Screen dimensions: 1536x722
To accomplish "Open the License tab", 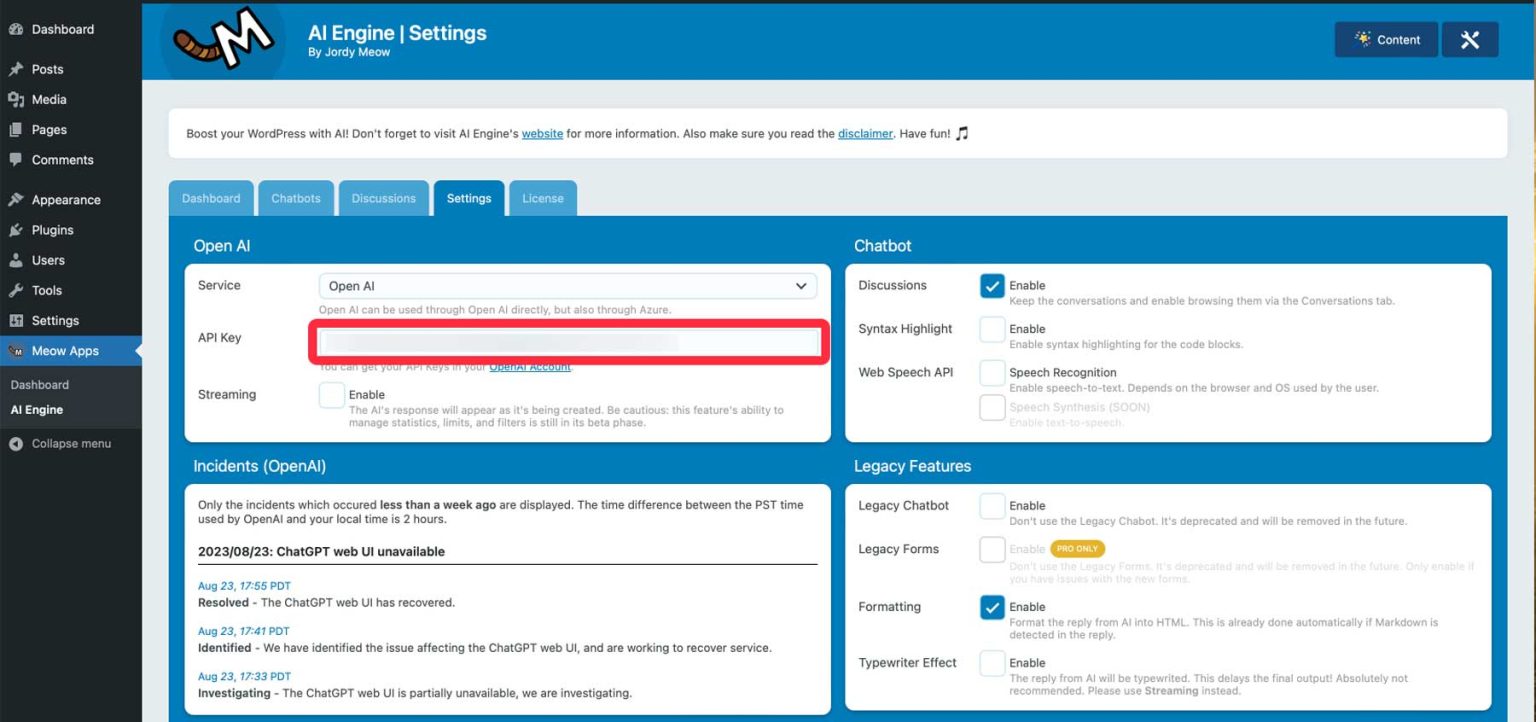I will 543,198.
